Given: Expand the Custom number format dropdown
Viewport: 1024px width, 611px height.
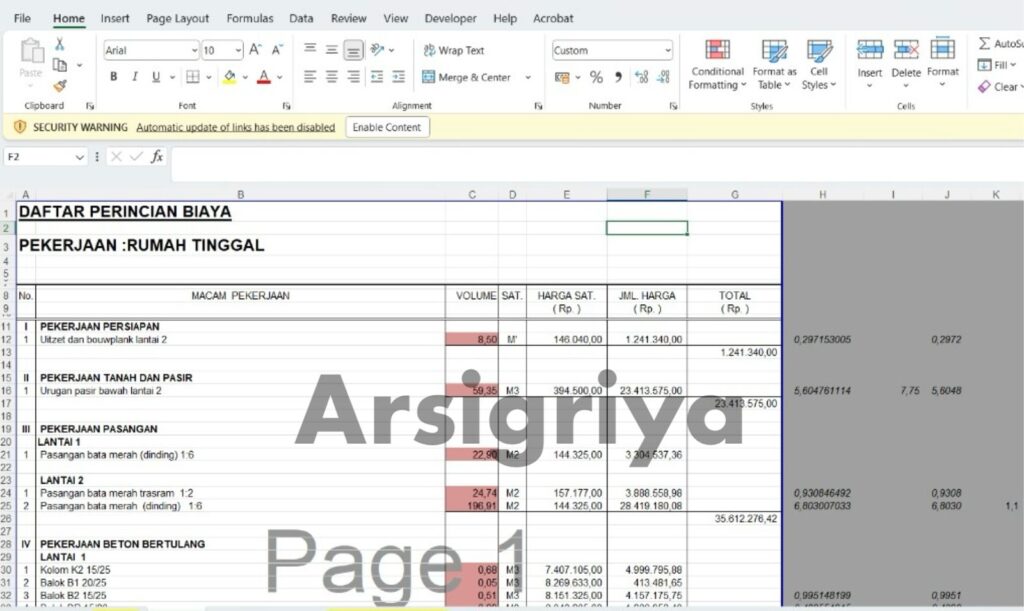Looking at the screenshot, I should (667, 50).
